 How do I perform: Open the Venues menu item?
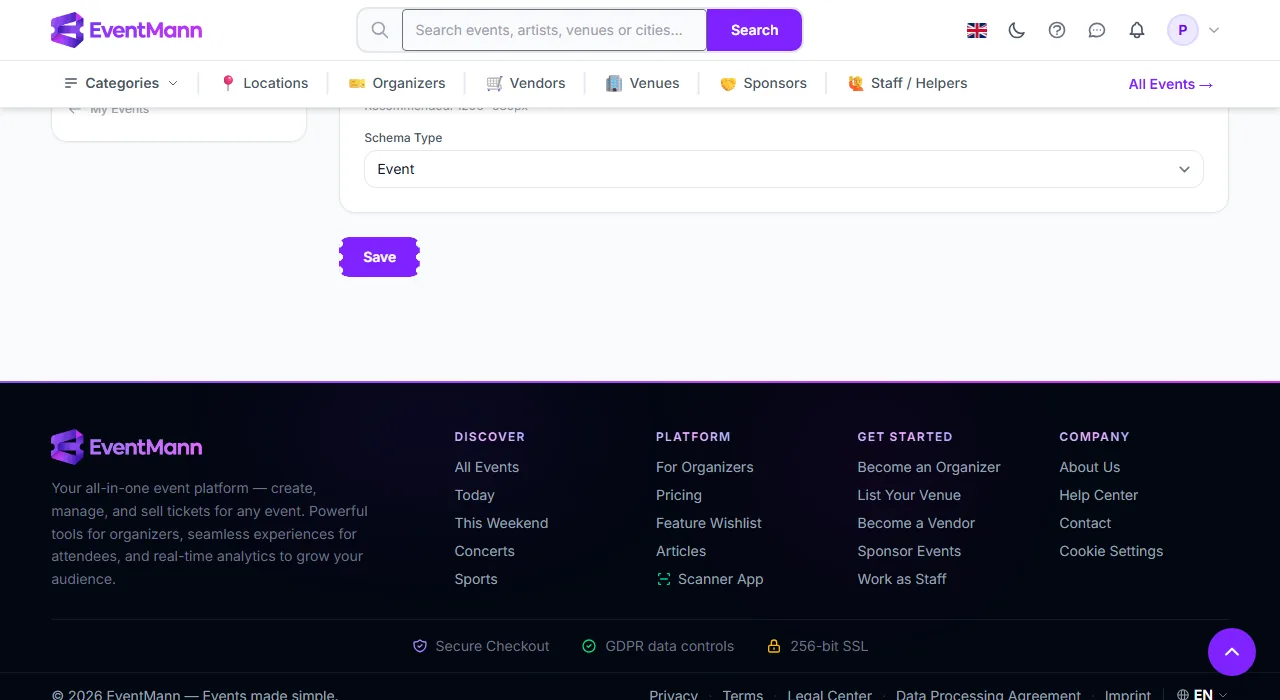(x=643, y=83)
